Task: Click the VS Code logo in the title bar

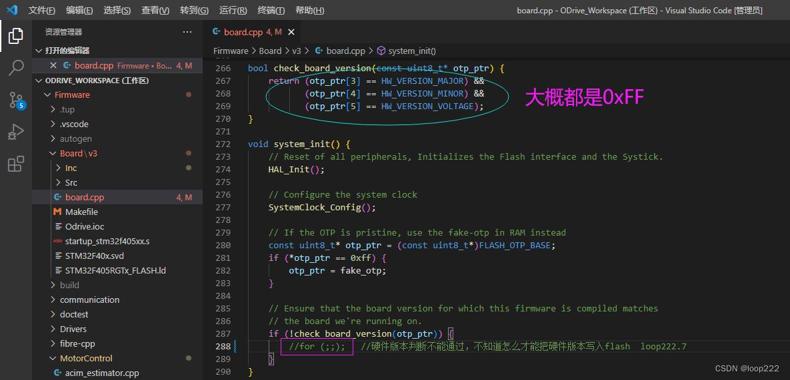Action: coord(12,10)
